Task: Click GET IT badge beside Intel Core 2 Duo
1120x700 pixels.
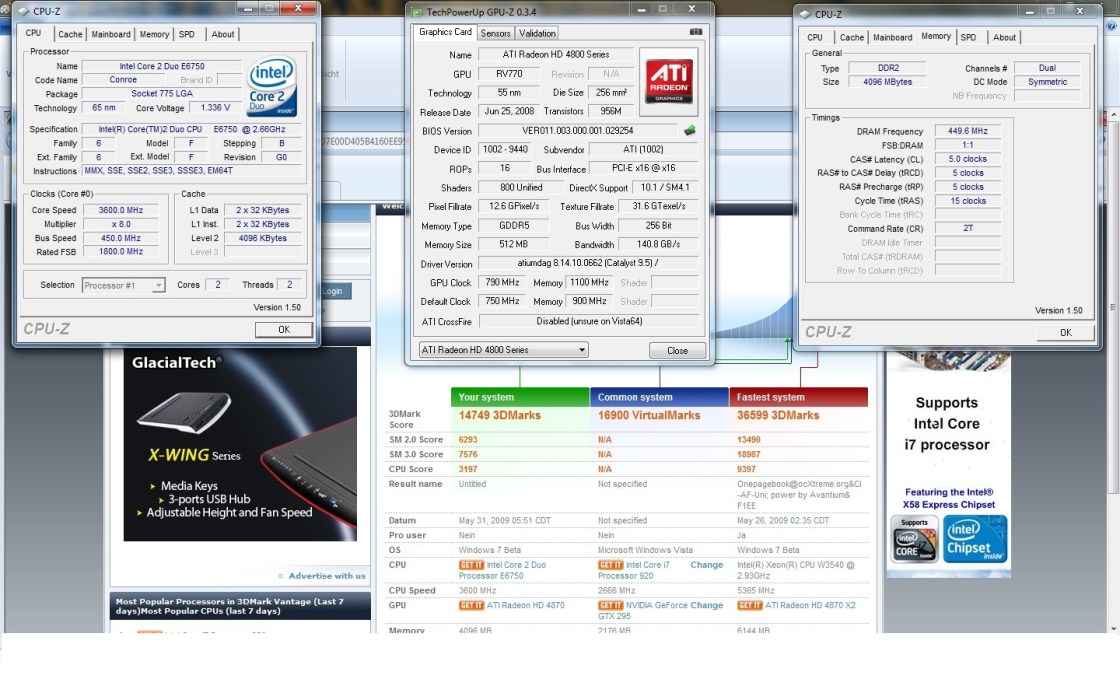Action: coord(471,565)
